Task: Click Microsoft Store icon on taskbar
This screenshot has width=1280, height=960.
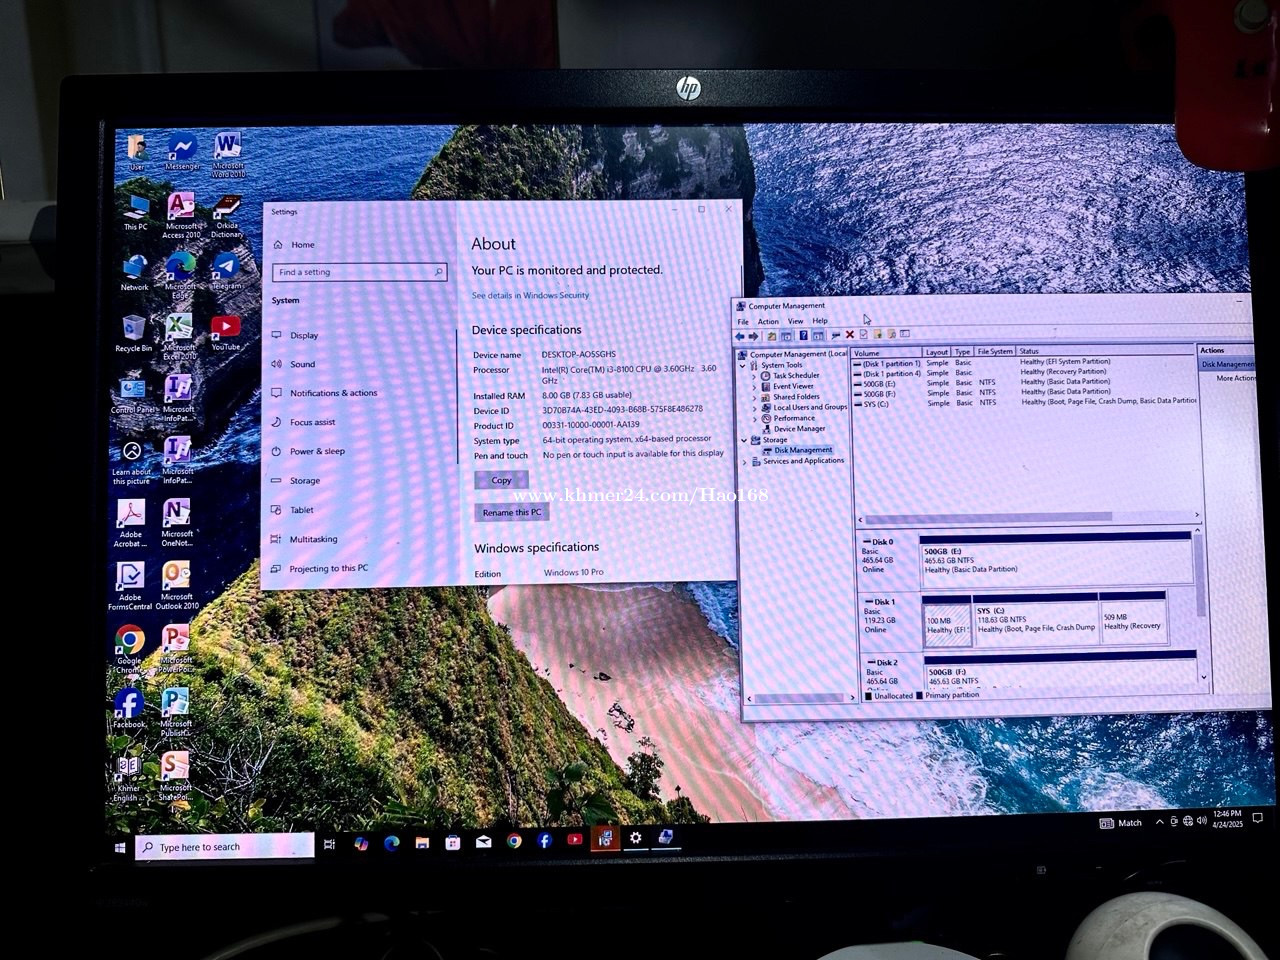Action: pyautogui.click(x=452, y=842)
